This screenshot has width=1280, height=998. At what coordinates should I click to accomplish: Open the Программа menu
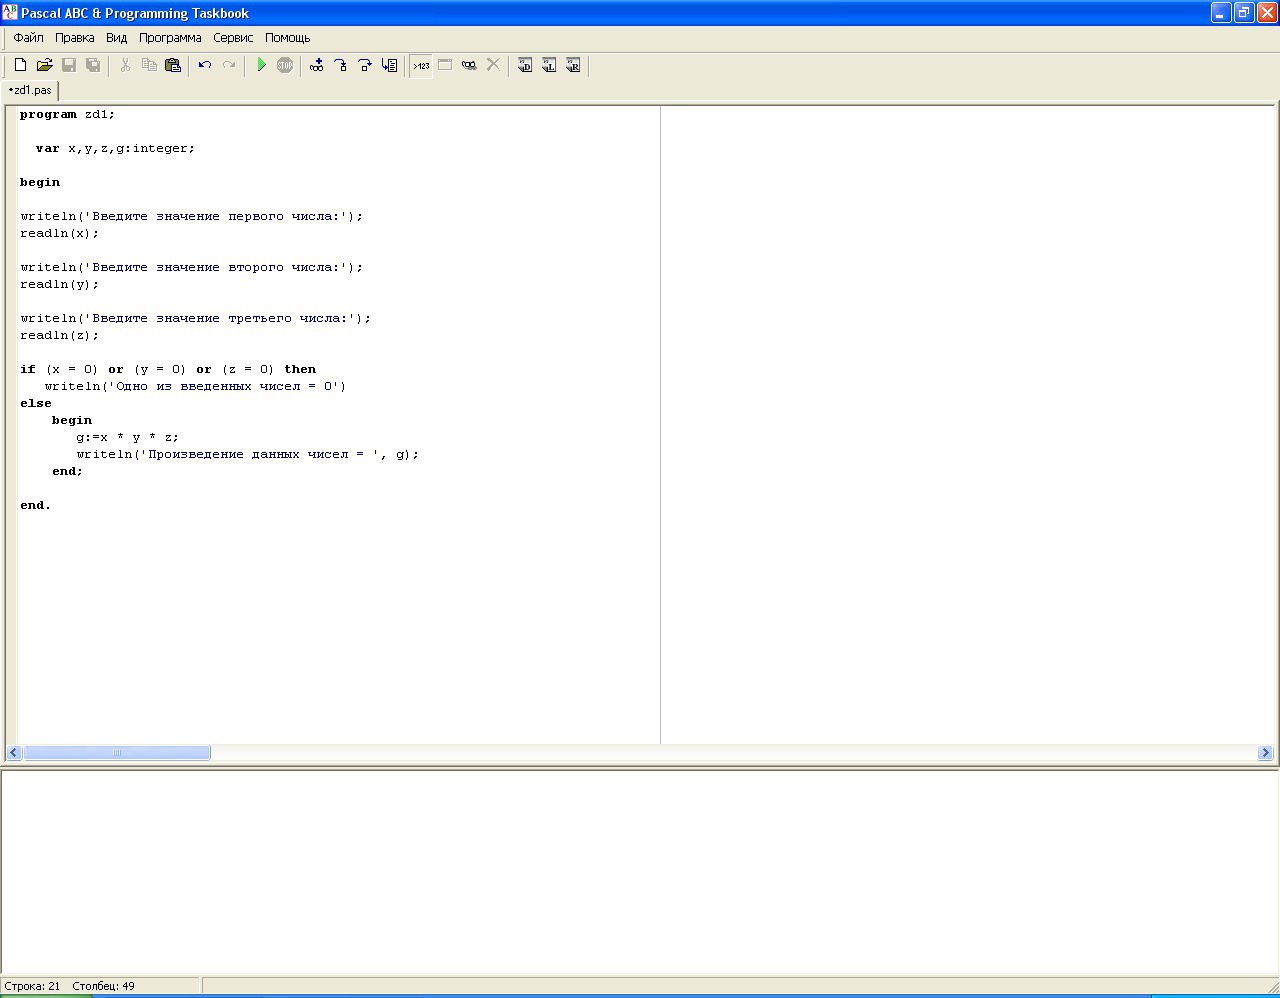point(170,38)
